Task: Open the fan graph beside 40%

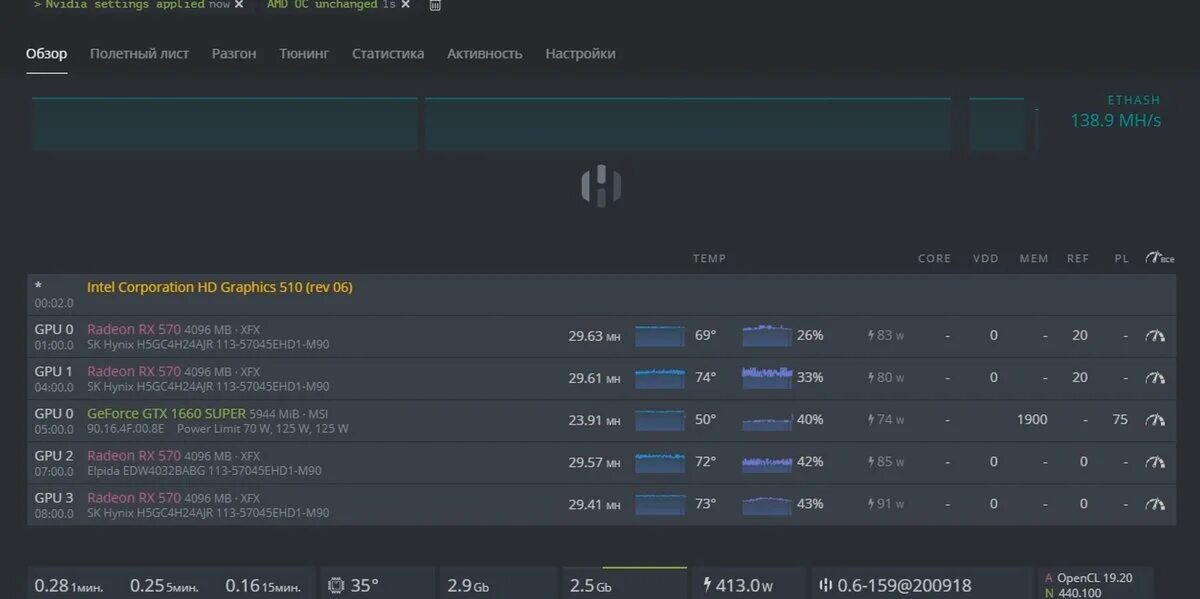Action: tap(766, 420)
